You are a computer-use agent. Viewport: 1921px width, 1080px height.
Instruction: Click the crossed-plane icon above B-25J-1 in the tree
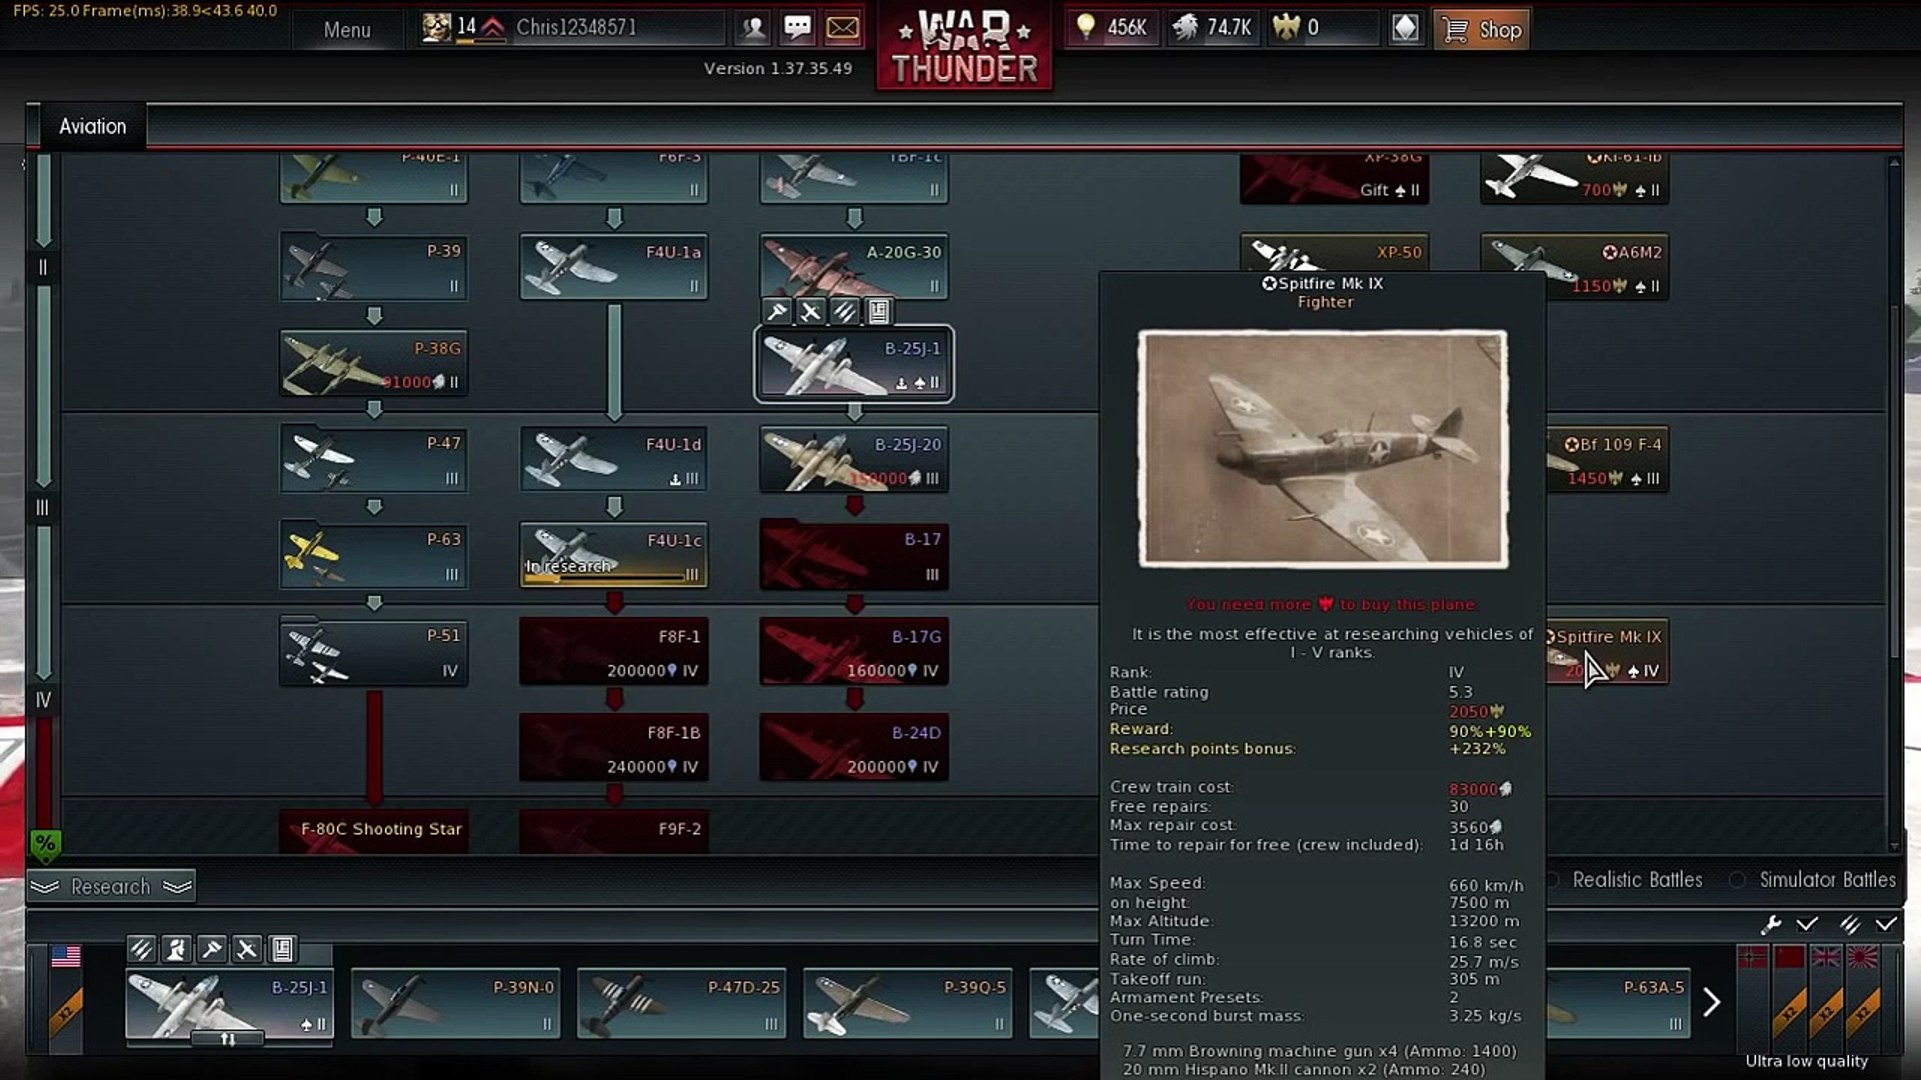click(x=811, y=312)
